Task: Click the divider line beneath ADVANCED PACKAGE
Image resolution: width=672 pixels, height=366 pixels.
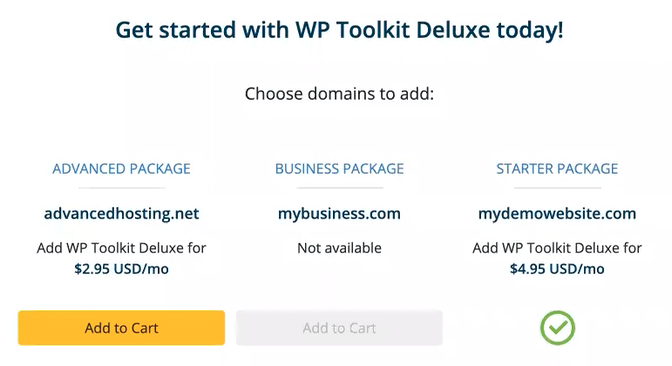Action: coord(122,188)
